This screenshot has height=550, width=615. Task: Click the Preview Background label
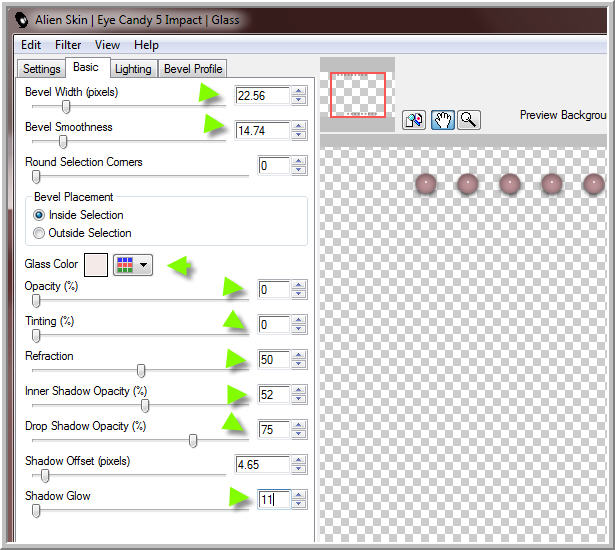563,115
